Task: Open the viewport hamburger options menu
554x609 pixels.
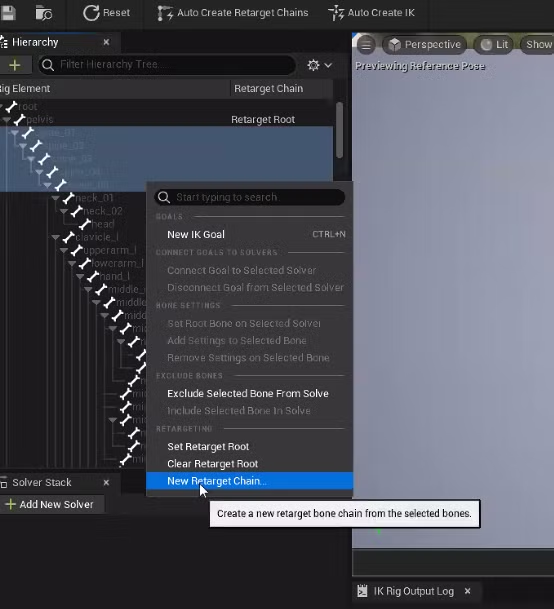Action: (x=366, y=45)
